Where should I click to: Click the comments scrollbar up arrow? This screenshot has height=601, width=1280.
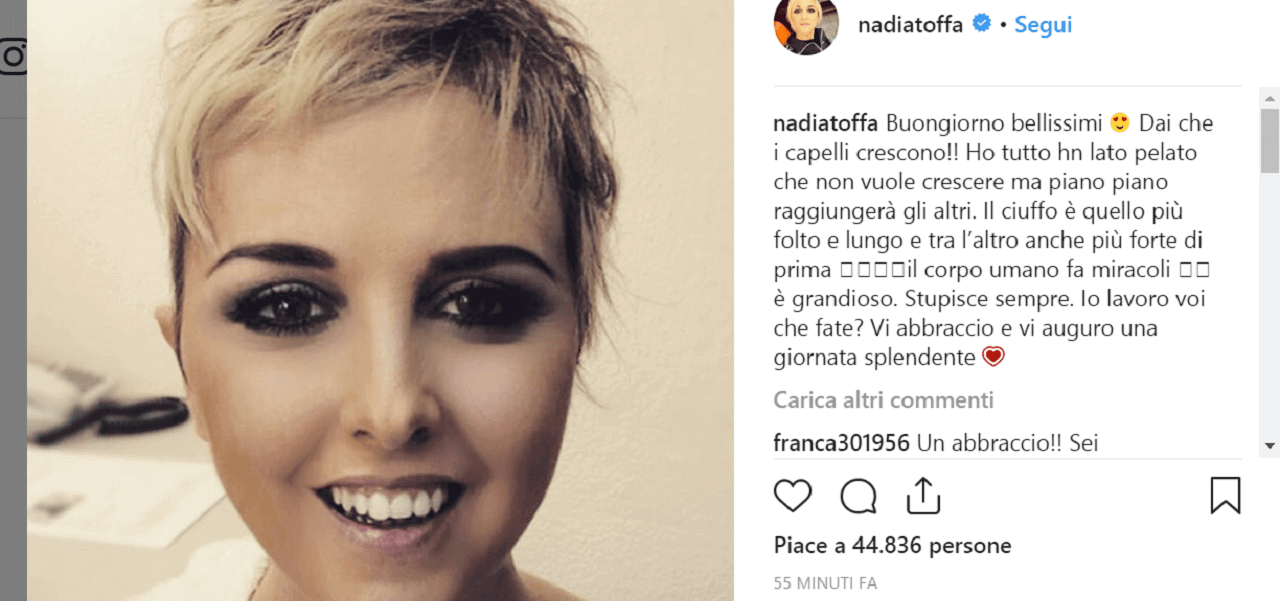[x=1270, y=97]
